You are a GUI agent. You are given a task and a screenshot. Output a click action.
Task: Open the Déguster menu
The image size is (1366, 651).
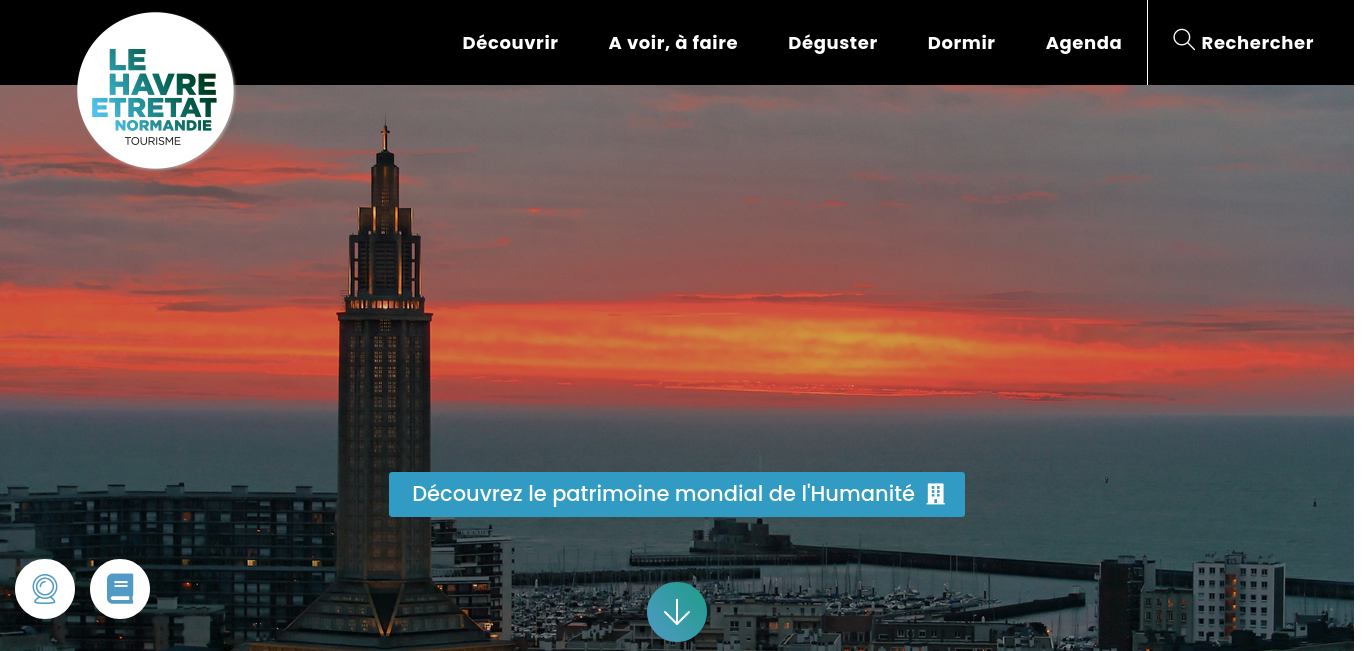click(832, 43)
